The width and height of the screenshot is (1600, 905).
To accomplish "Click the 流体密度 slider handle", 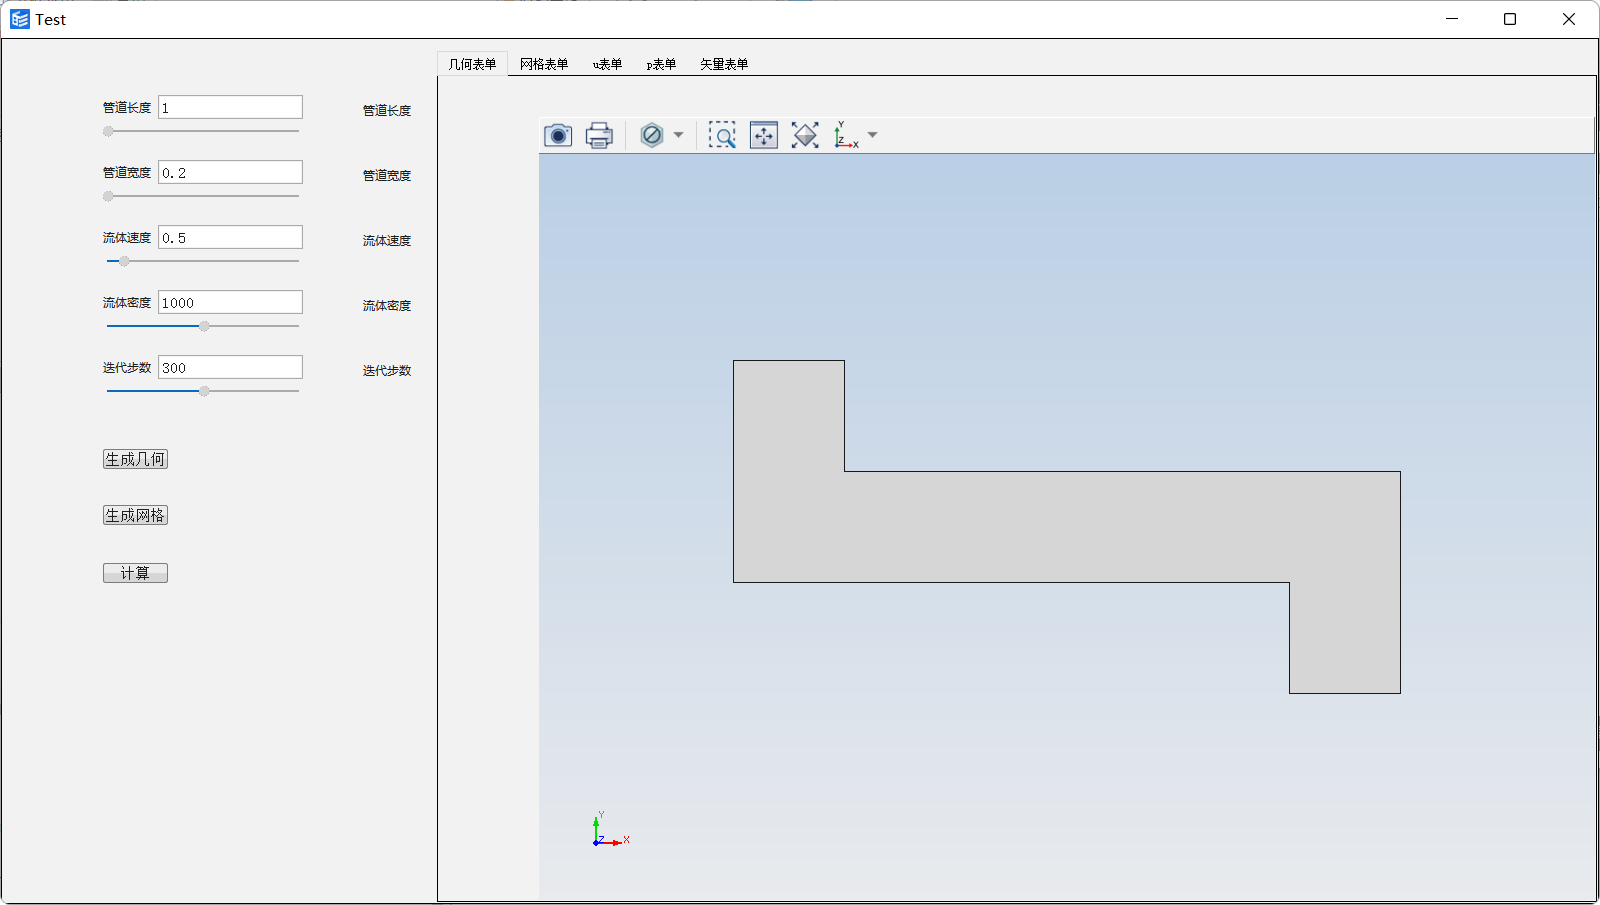I will click(x=204, y=326).
